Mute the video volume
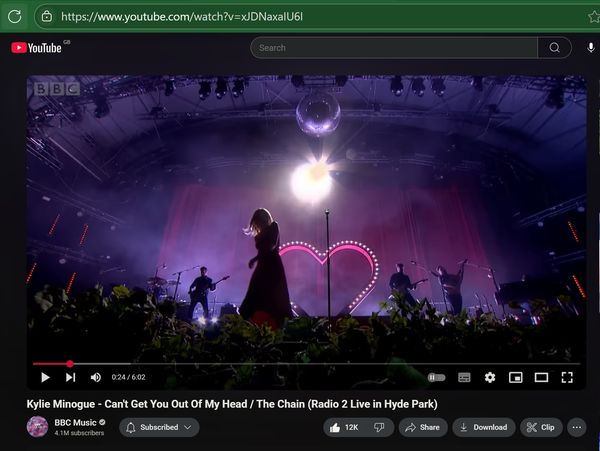 [x=96, y=378]
